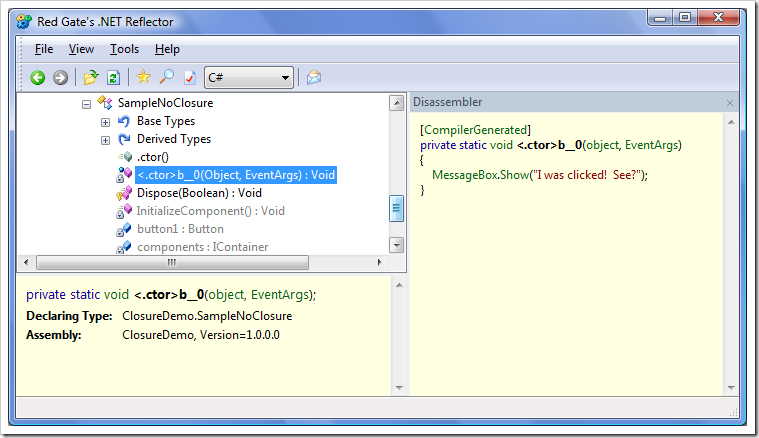This screenshot has height=438, width=759.
Task: Open Search with the magnifier icon
Action: (x=167, y=77)
